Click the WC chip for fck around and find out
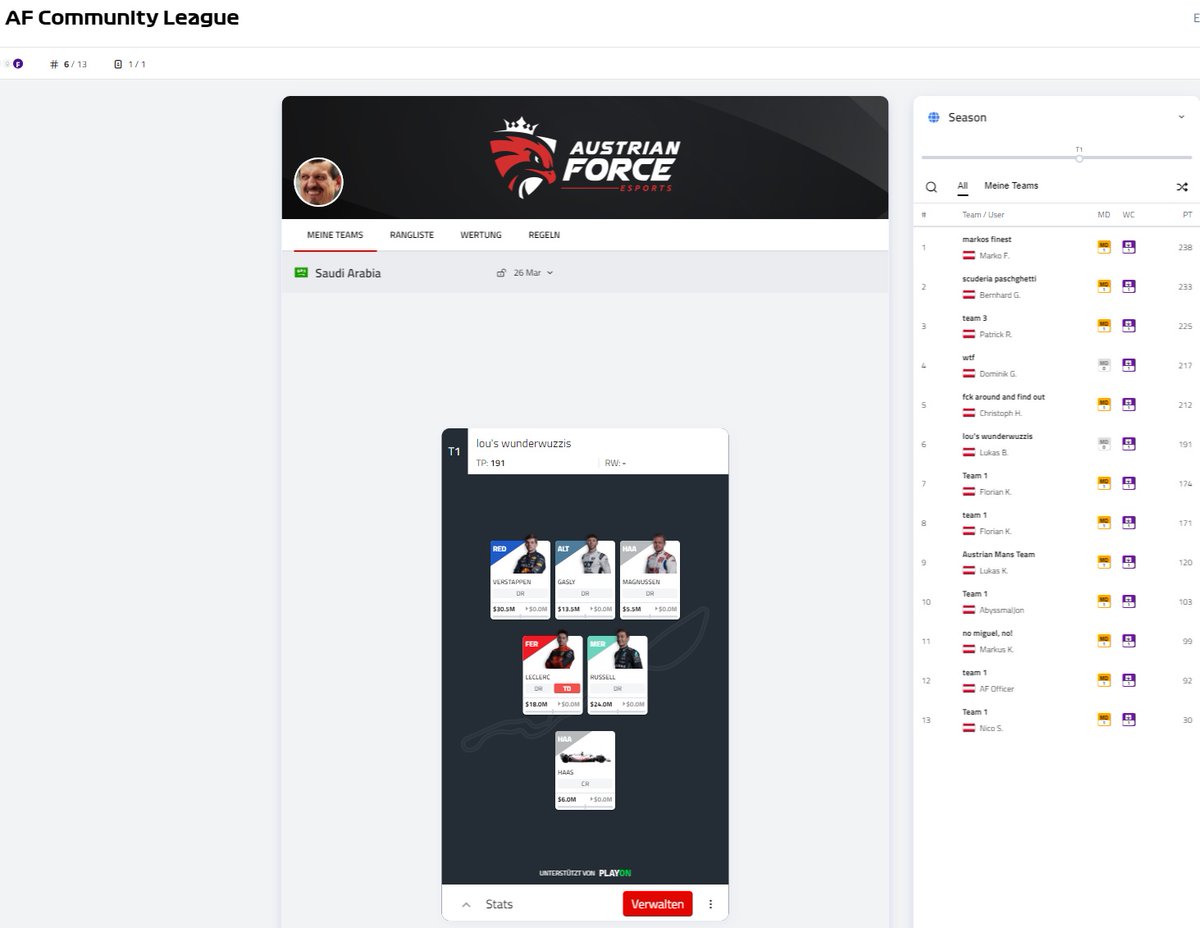This screenshot has width=1200, height=928. [1128, 404]
